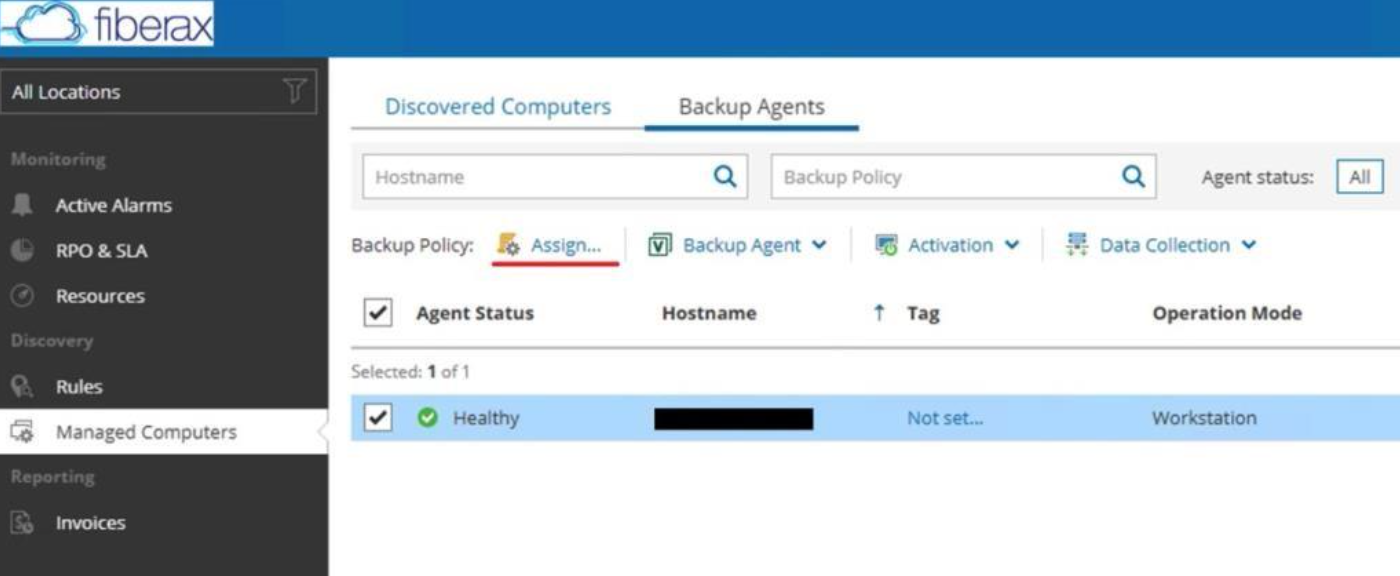Expand the Data Collection dropdown menu
The width and height of the screenshot is (1400, 576).
tap(1248, 246)
